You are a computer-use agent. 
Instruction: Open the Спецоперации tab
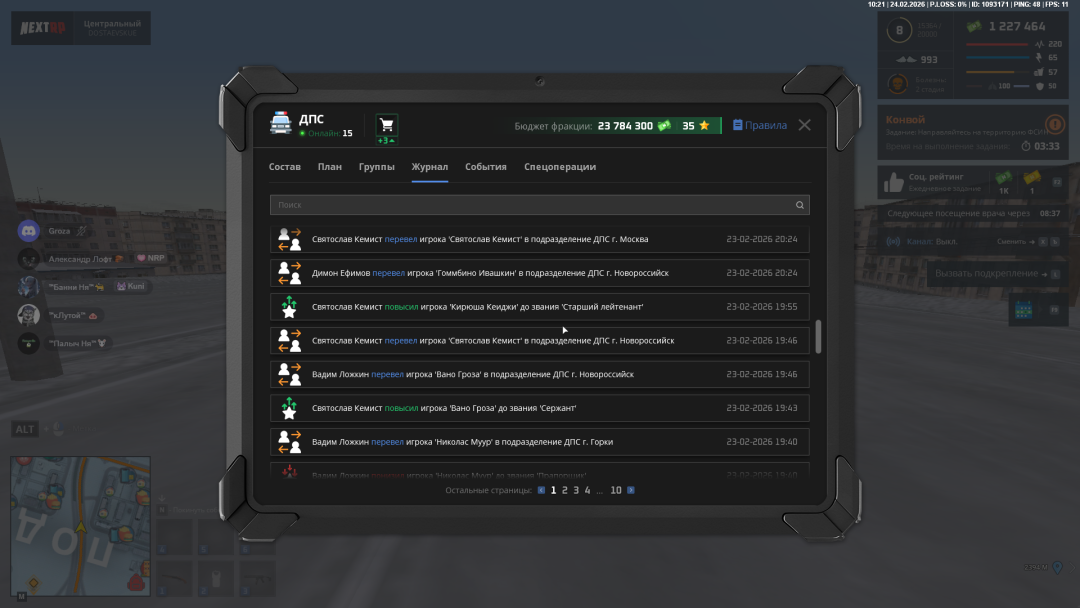560,167
